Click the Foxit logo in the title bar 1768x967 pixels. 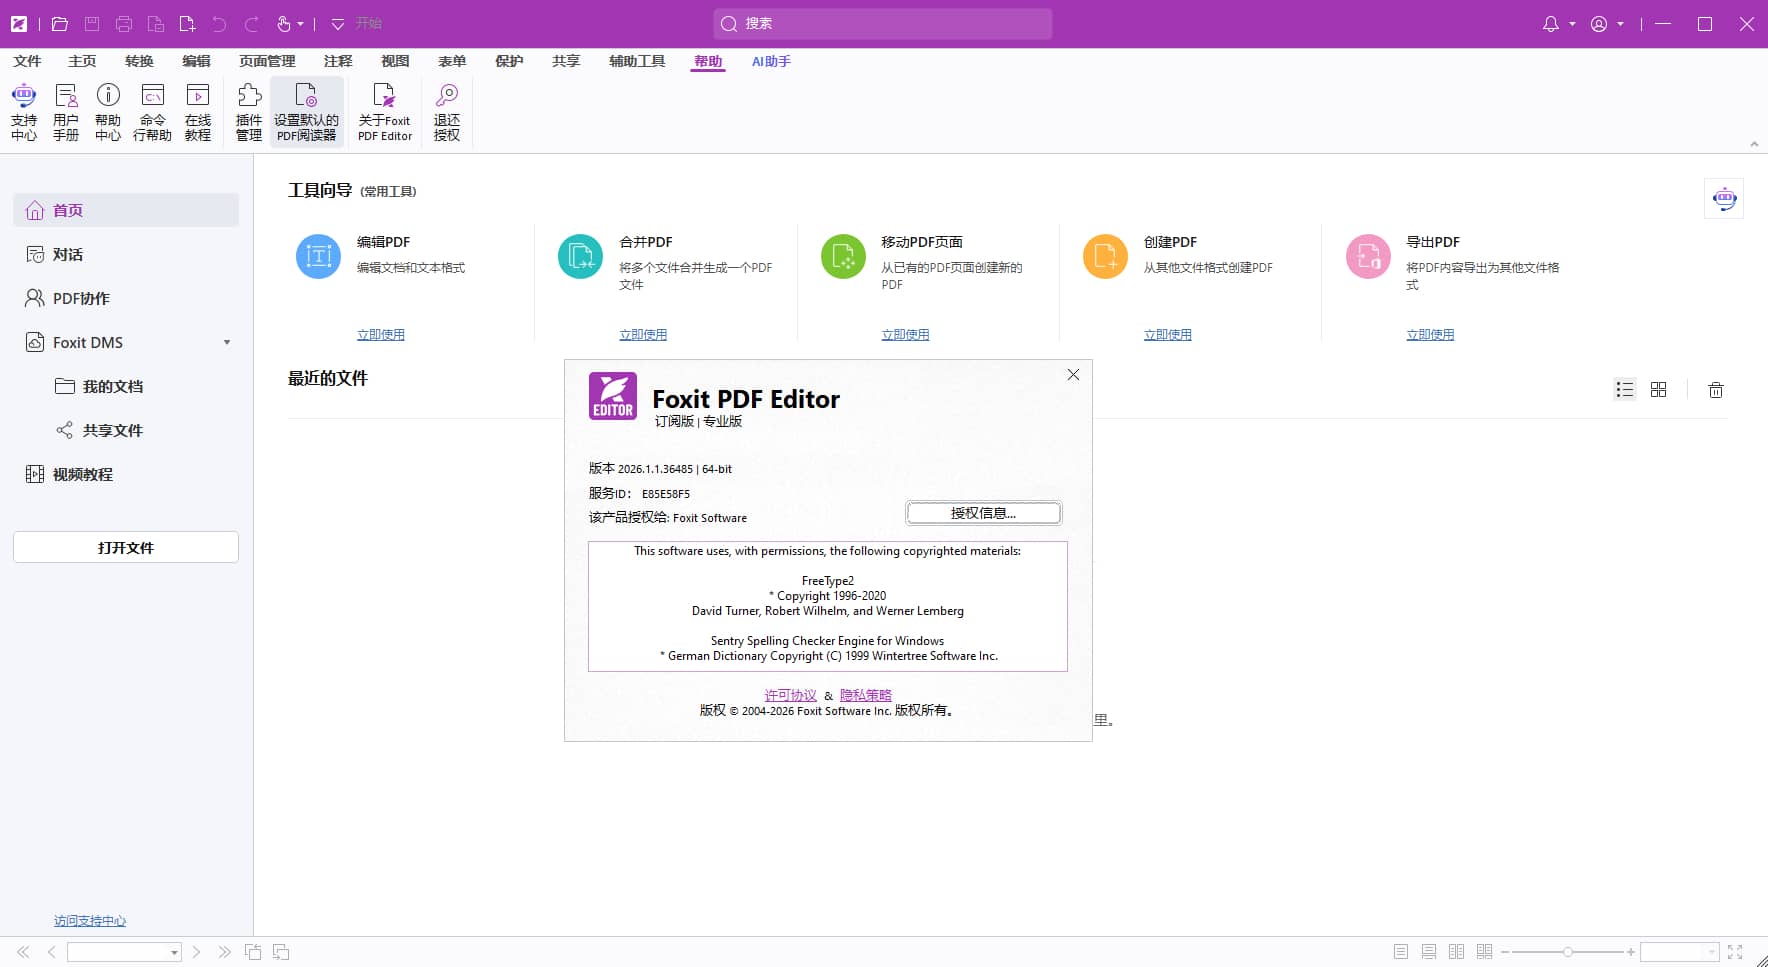pos(19,24)
